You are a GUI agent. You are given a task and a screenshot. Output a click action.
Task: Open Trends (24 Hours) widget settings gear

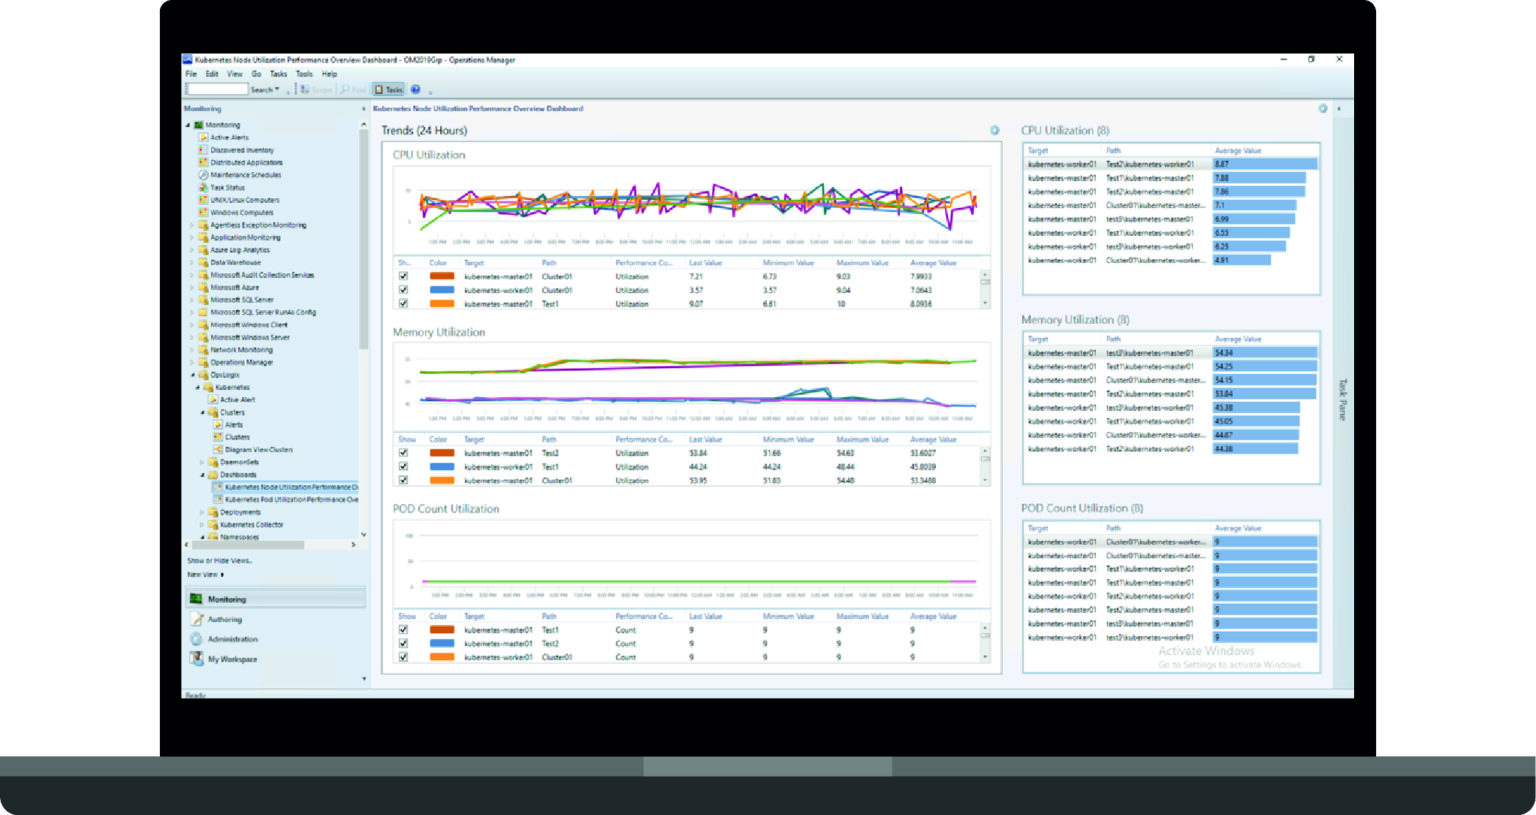point(994,130)
